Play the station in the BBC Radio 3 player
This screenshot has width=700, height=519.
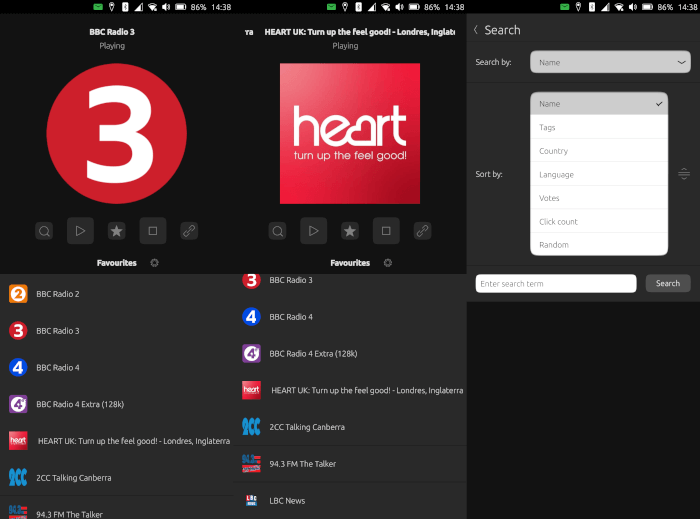tap(80, 231)
